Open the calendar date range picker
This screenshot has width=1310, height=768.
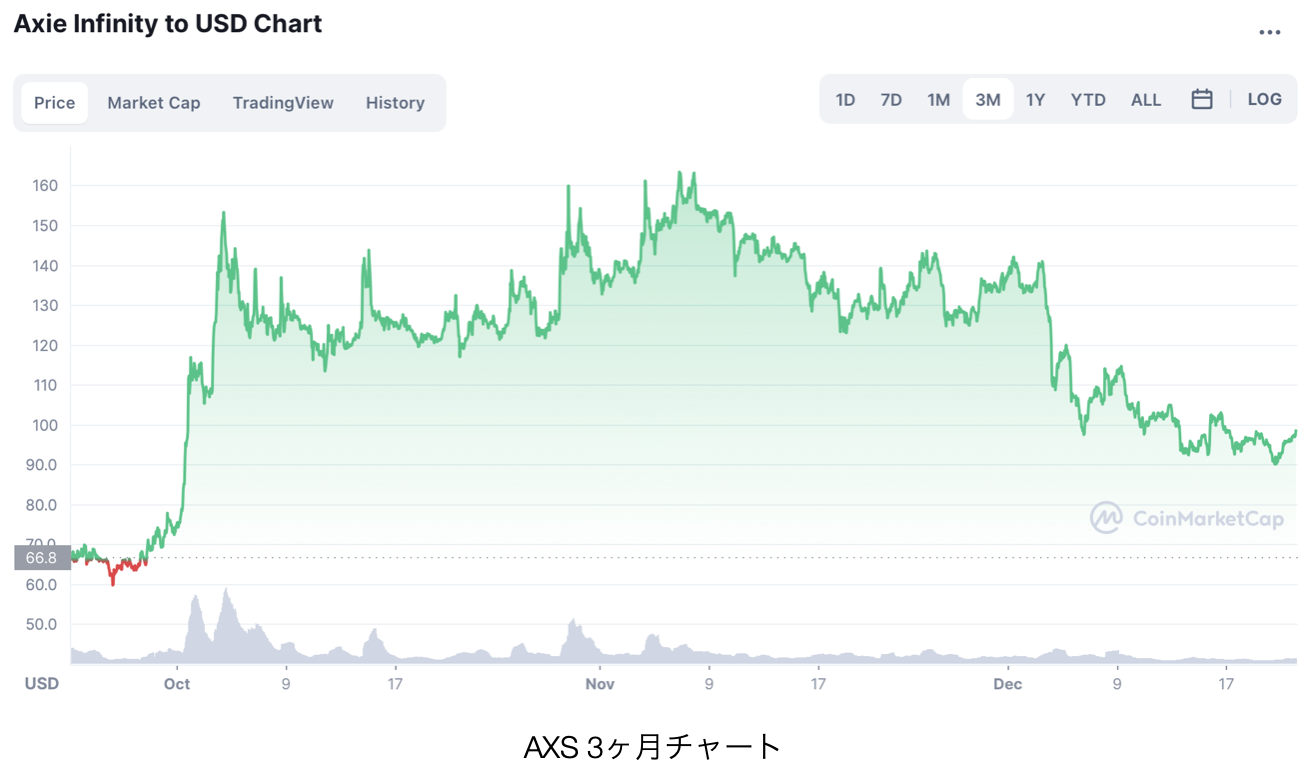[1202, 99]
